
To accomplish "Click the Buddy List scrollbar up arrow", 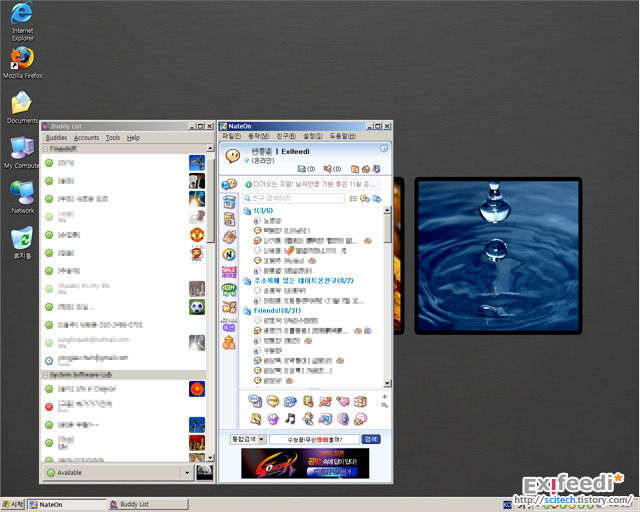I will click(210, 148).
